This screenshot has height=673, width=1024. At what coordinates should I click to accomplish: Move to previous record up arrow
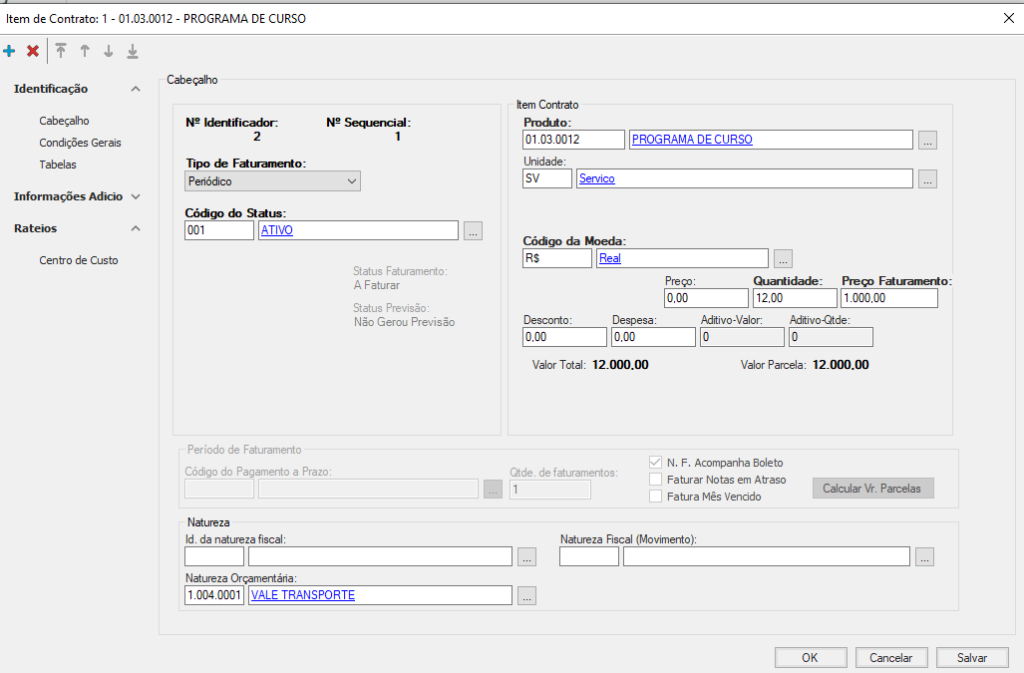[x=85, y=51]
